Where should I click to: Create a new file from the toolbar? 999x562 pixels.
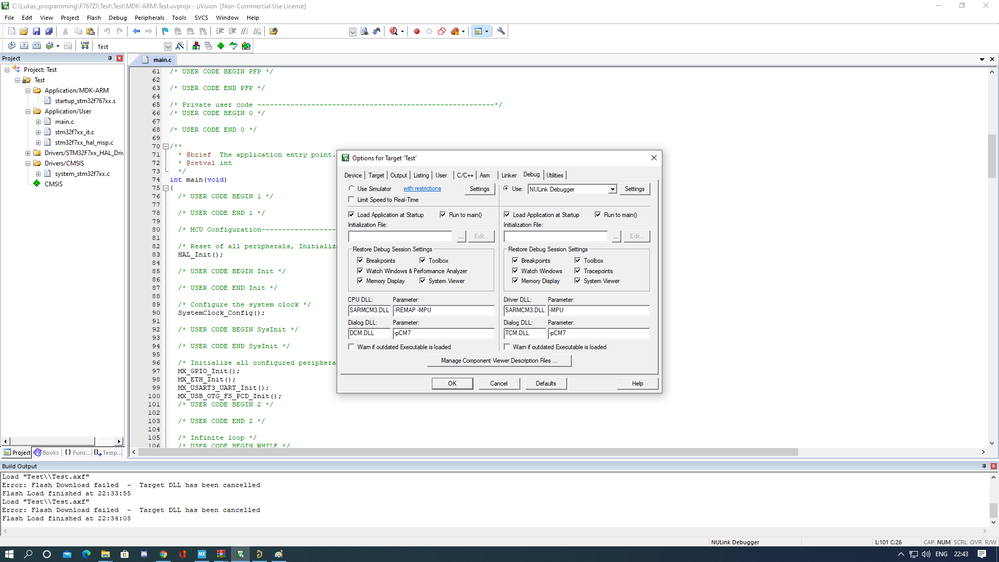click(x=11, y=31)
